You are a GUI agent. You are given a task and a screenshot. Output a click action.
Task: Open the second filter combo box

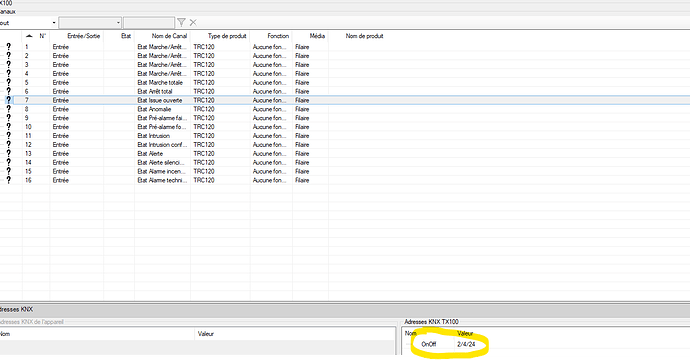click(x=90, y=22)
